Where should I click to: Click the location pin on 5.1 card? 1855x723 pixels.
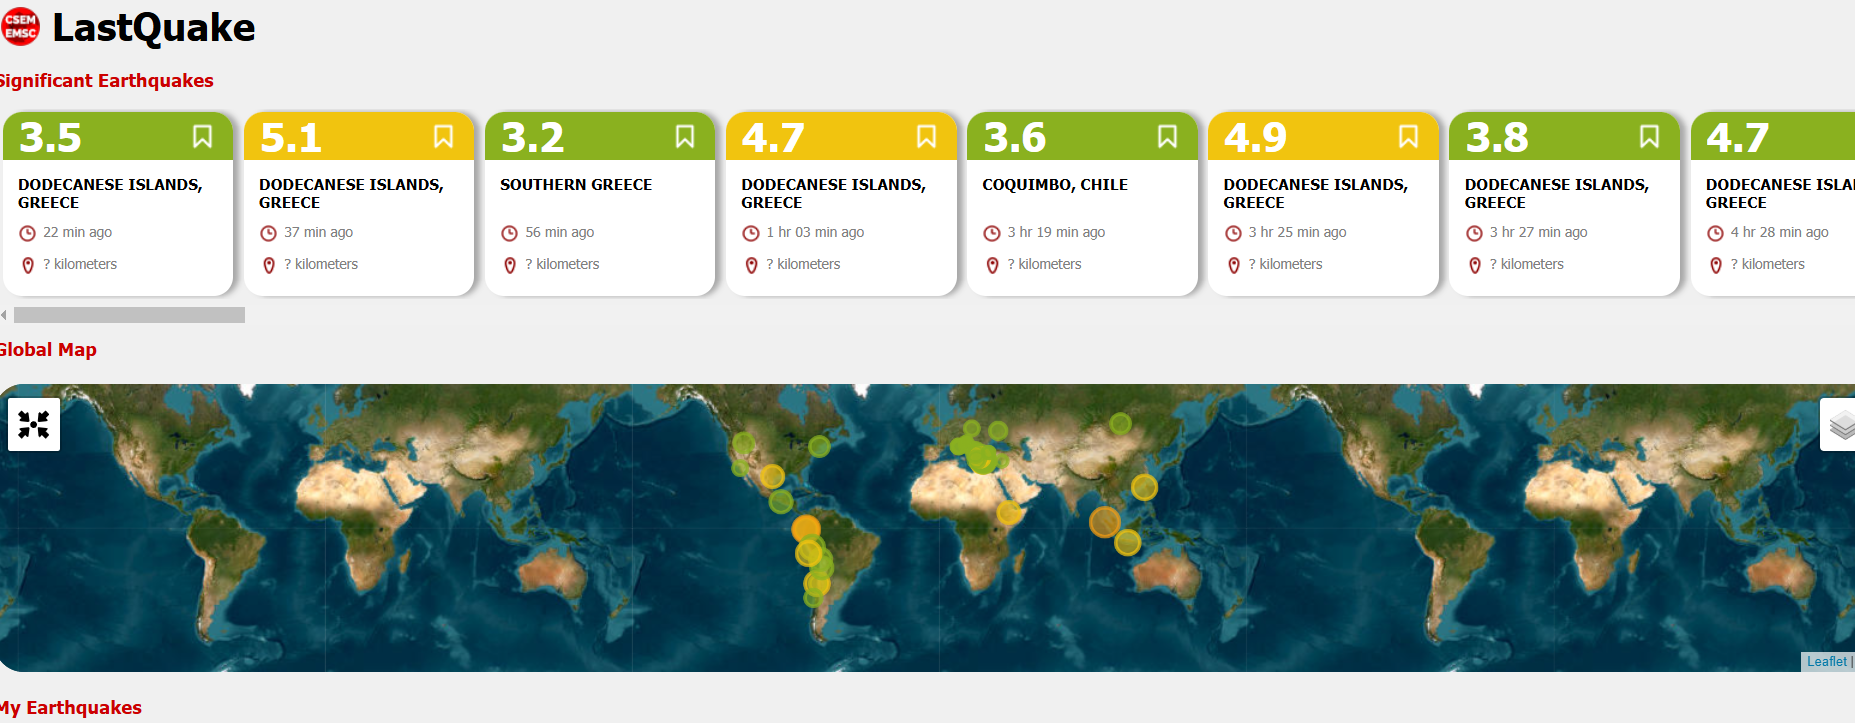coord(269,265)
